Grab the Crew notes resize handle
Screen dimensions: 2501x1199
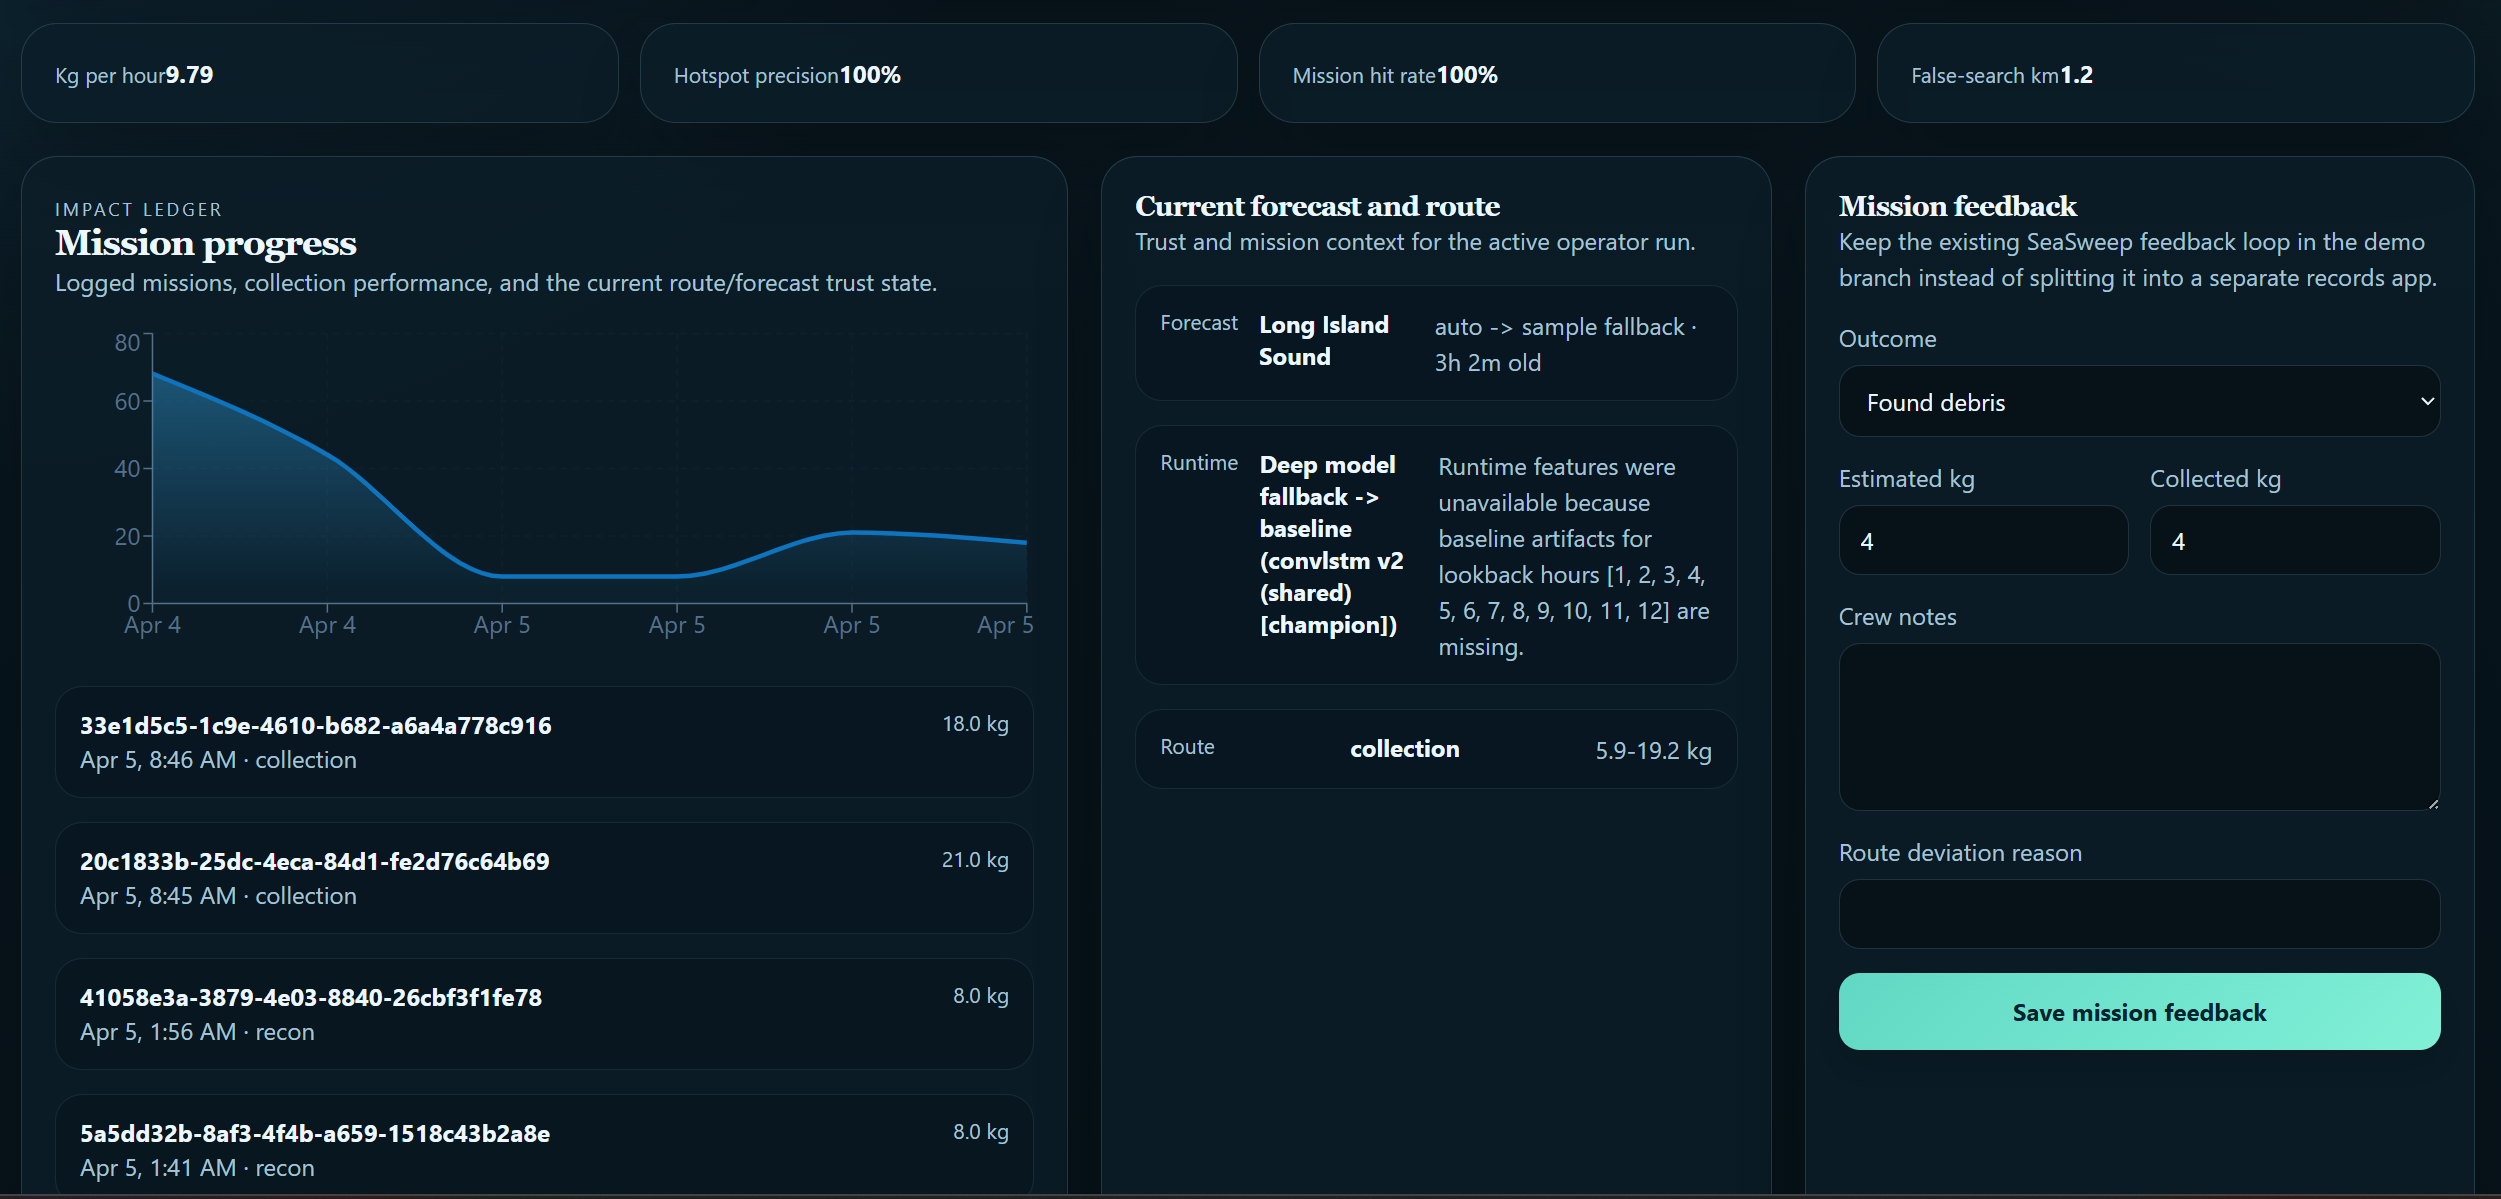2432,803
